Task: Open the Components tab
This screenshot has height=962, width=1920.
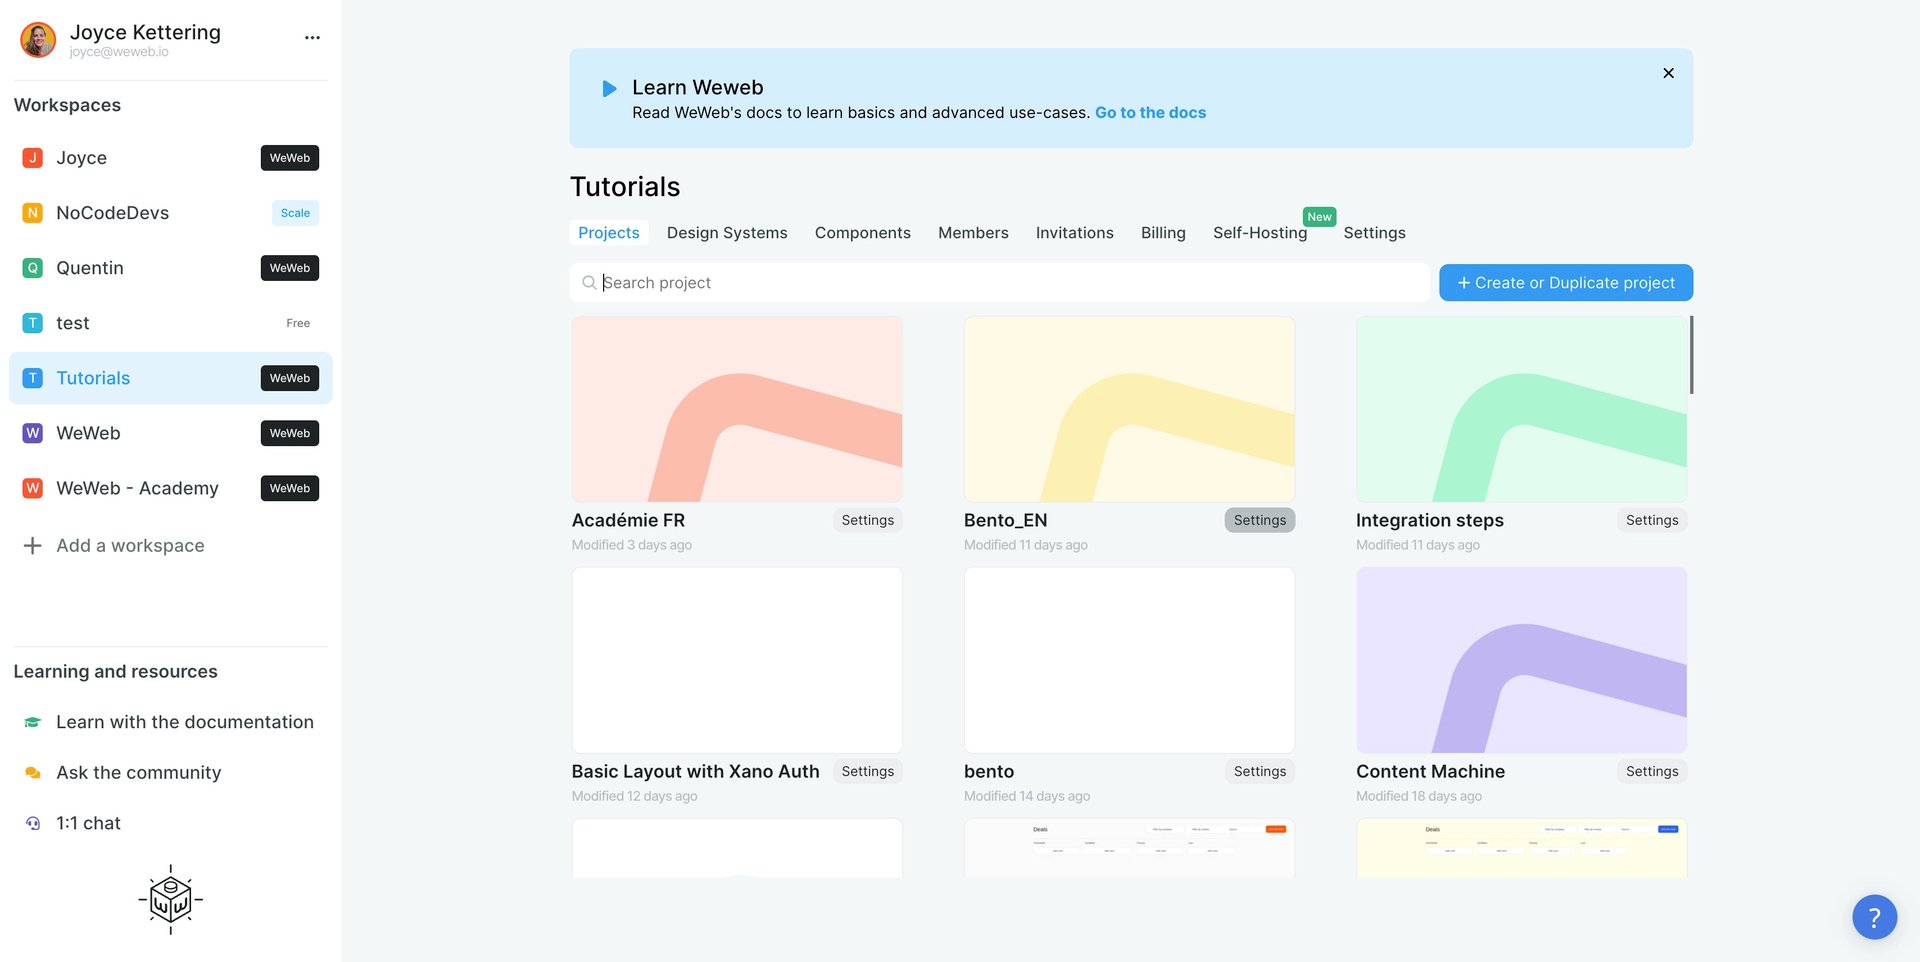Action: (863, 233)
